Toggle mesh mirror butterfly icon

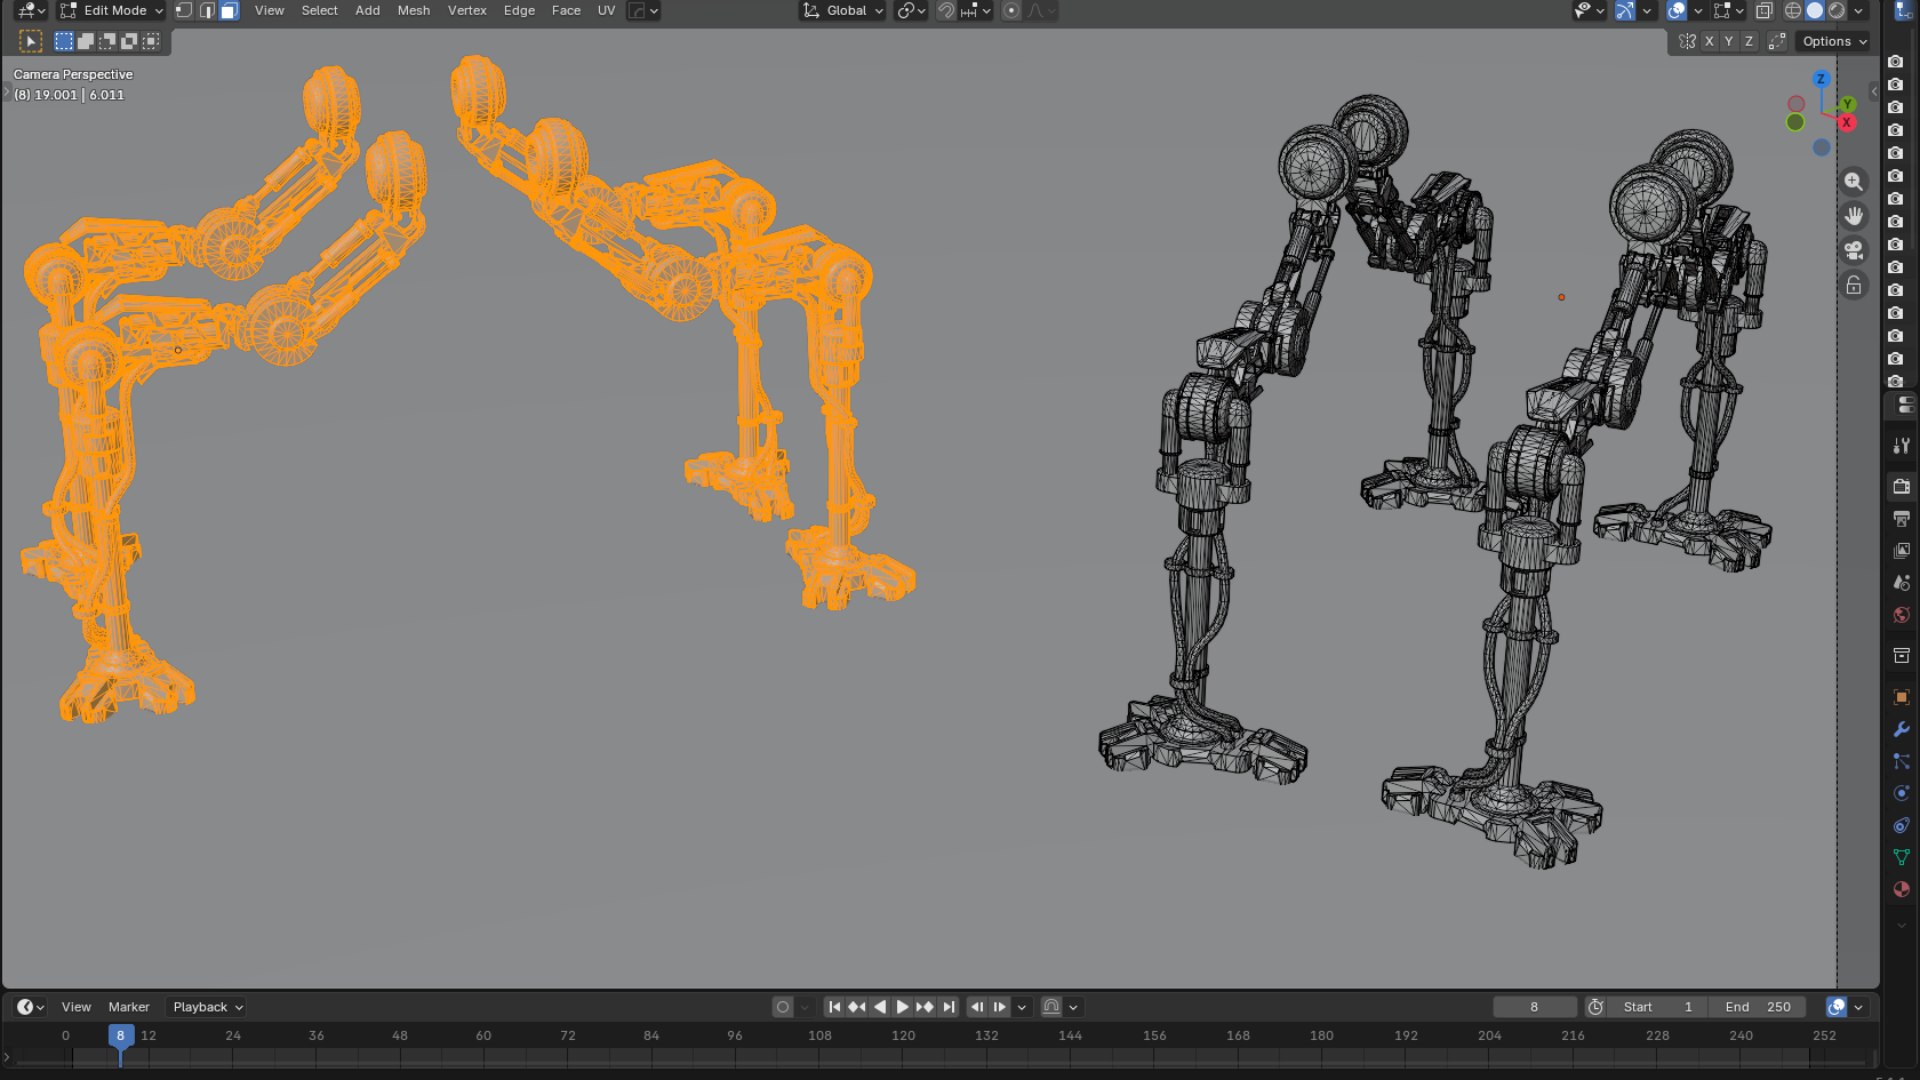click(x=1688, y=42)
